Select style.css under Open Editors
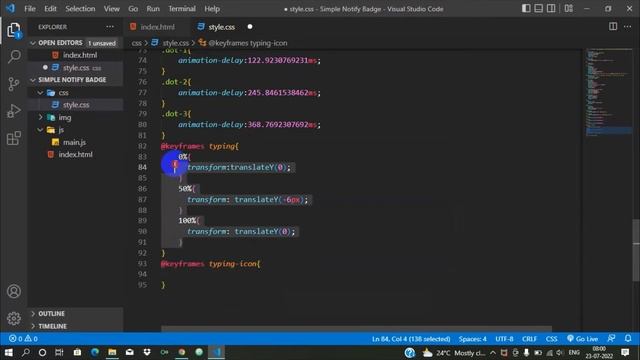The height and width of the screenshot is (360, 640). point(75,68)
